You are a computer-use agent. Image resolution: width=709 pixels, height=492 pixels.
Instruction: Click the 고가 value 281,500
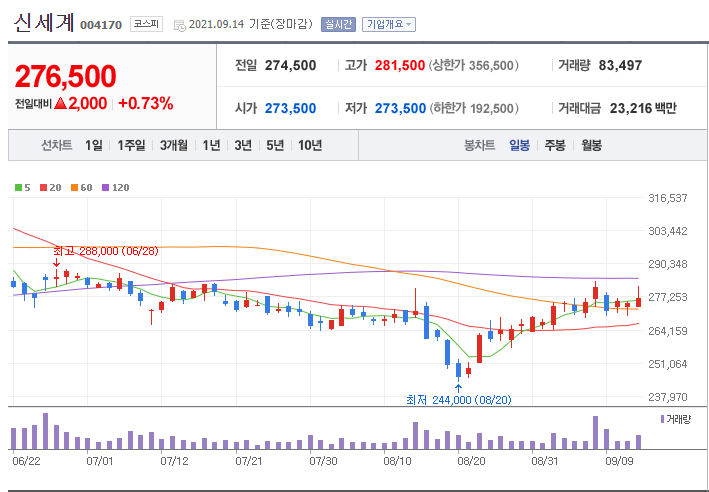pos(400,66)
